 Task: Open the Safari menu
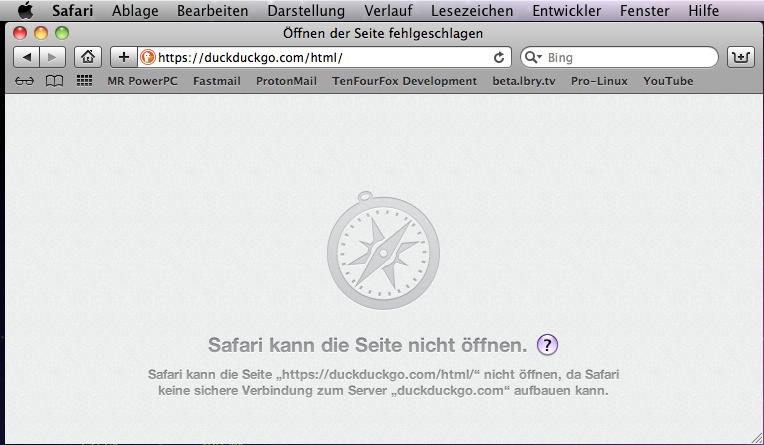click(73, 10)
